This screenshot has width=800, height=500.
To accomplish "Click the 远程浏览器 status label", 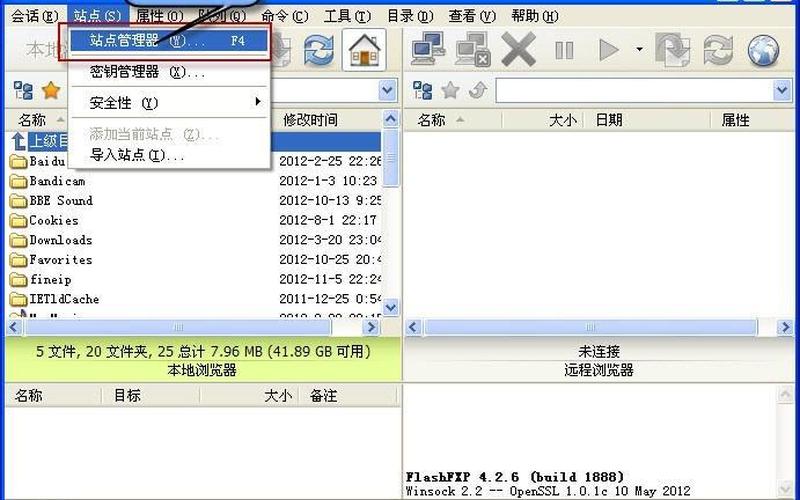I will [599, 370].
